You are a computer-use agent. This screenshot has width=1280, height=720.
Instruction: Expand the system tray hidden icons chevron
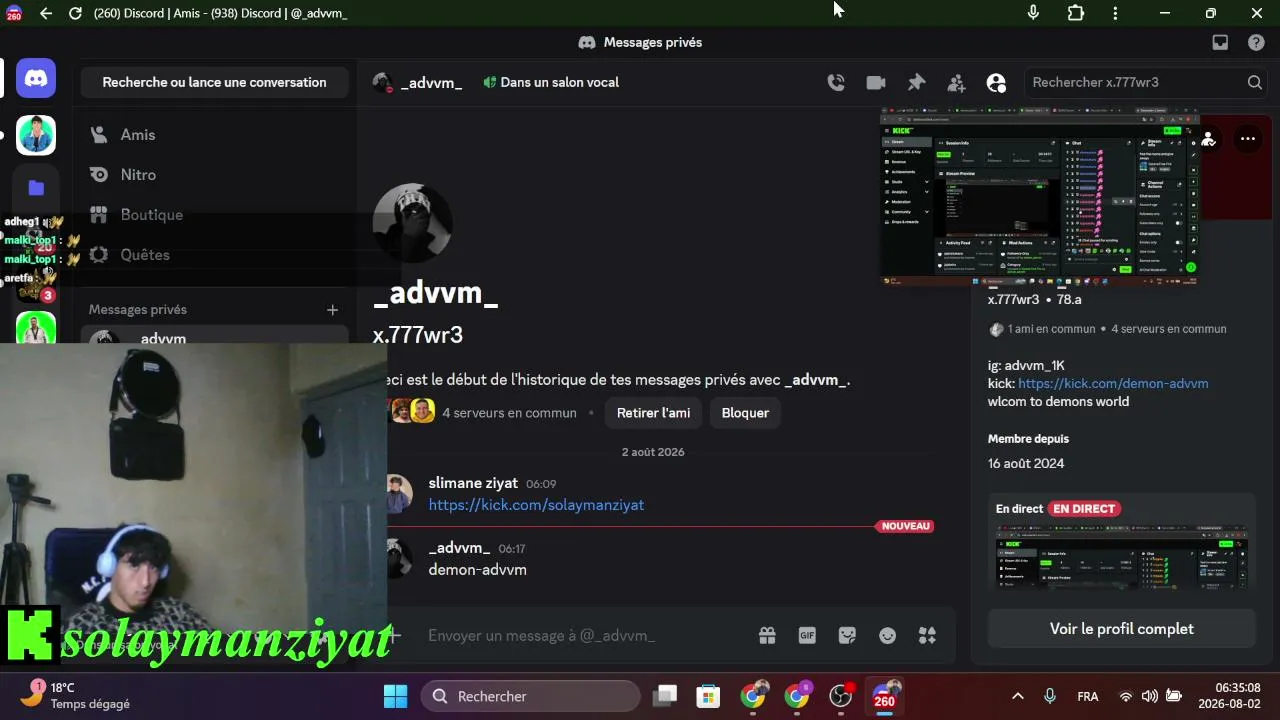tap(1018, 696)
